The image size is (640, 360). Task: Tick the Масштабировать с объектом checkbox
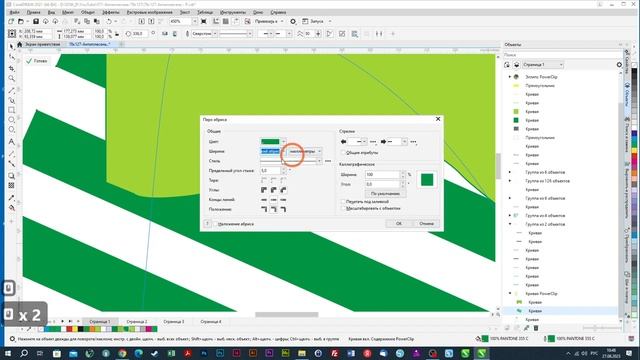click(343, 209)
